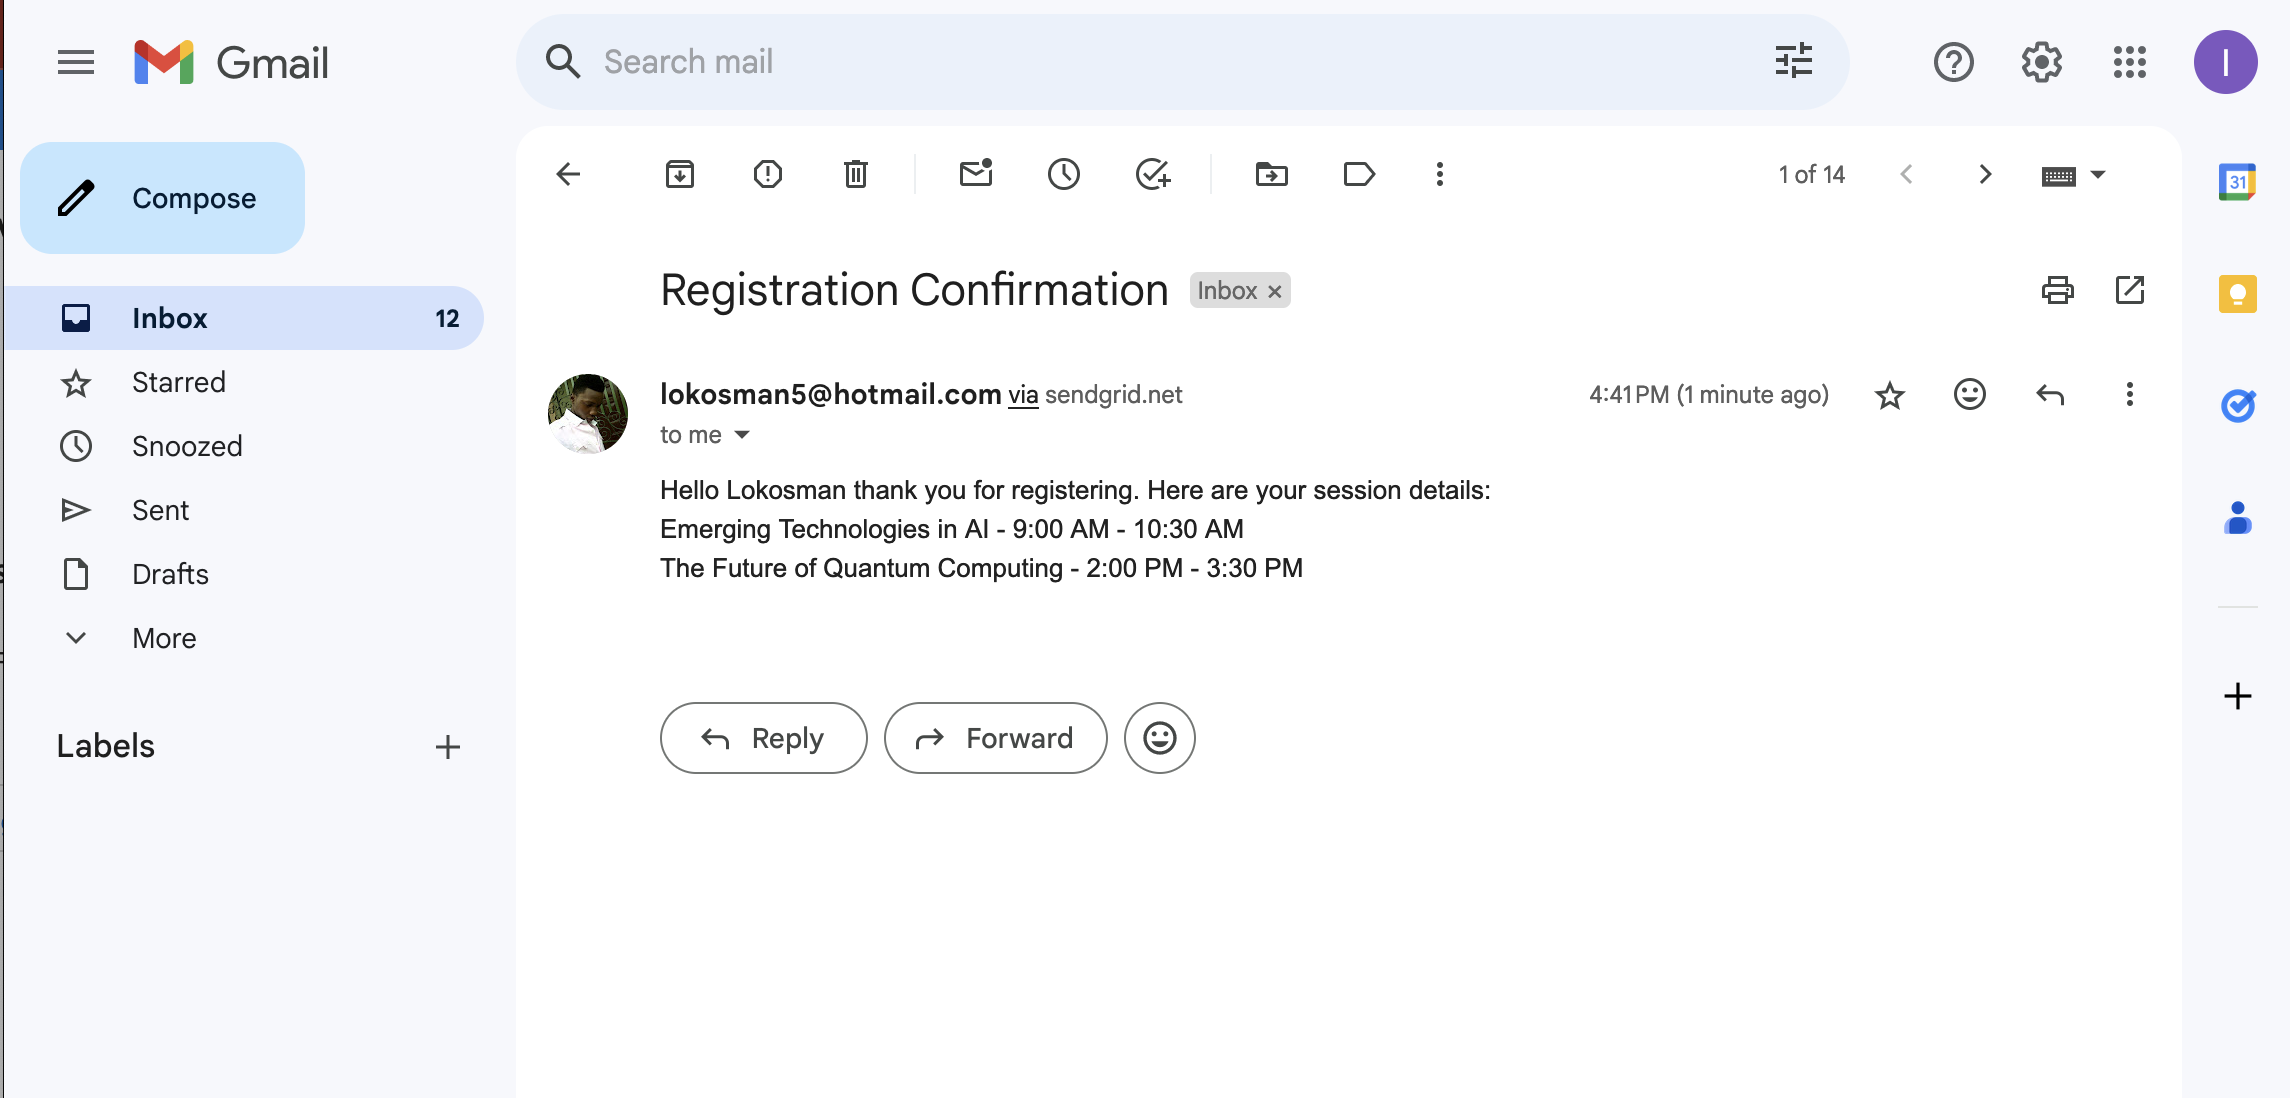Click the Forward button
This screenshot has width=2290, height=1098.
[995, 738]
